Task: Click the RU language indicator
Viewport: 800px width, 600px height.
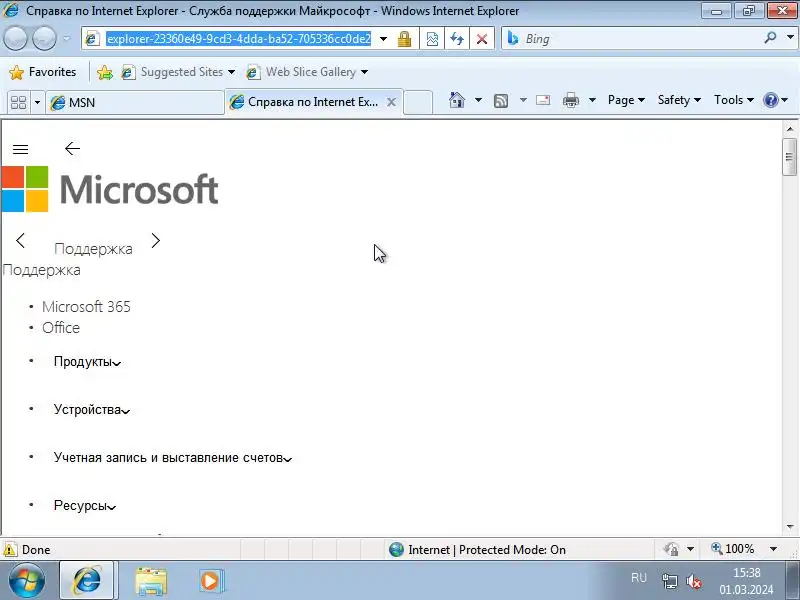Action: pyautogui.click(x=639, y=578)
